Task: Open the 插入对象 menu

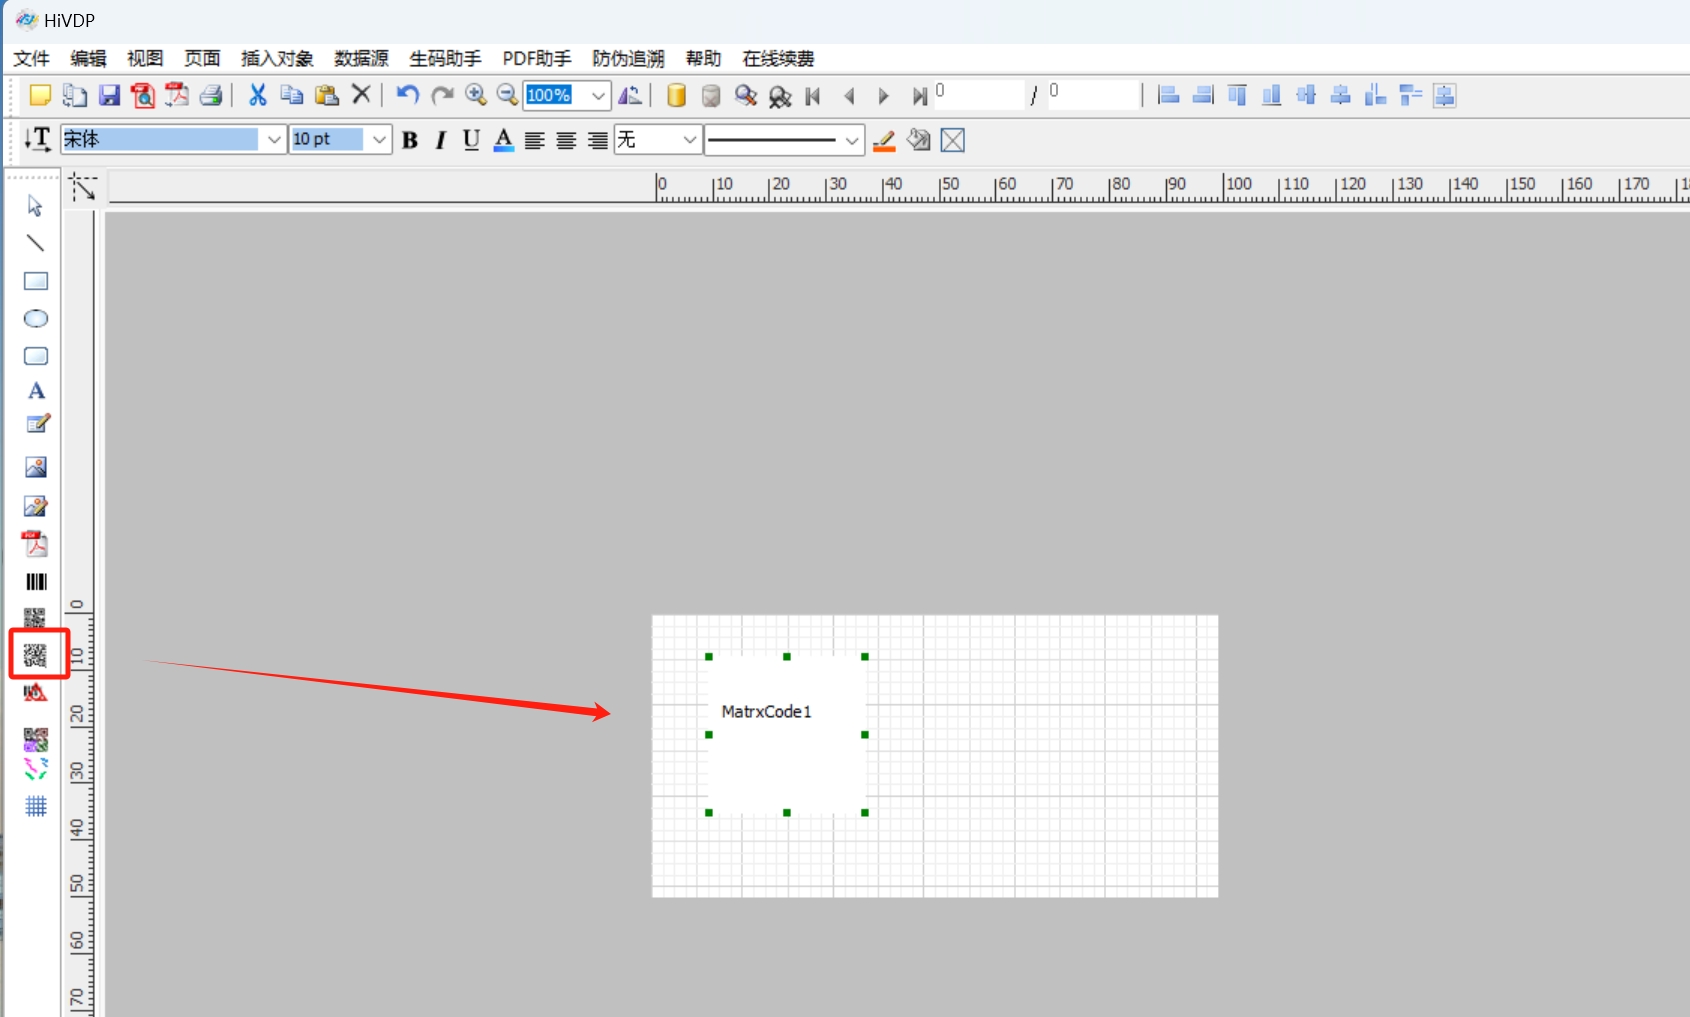Action: [277, 58]
